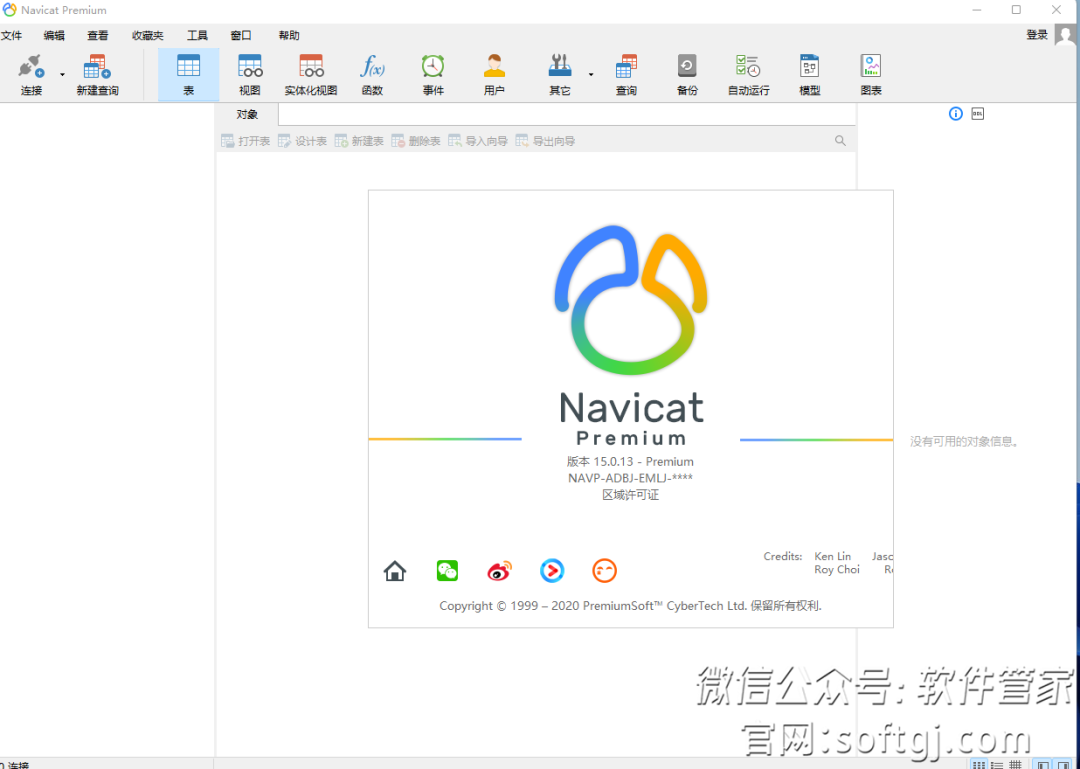Screen dimensions: 1080x769
Task: Open the Charts (图表) toolbar icon
Action: click(871, 66)
